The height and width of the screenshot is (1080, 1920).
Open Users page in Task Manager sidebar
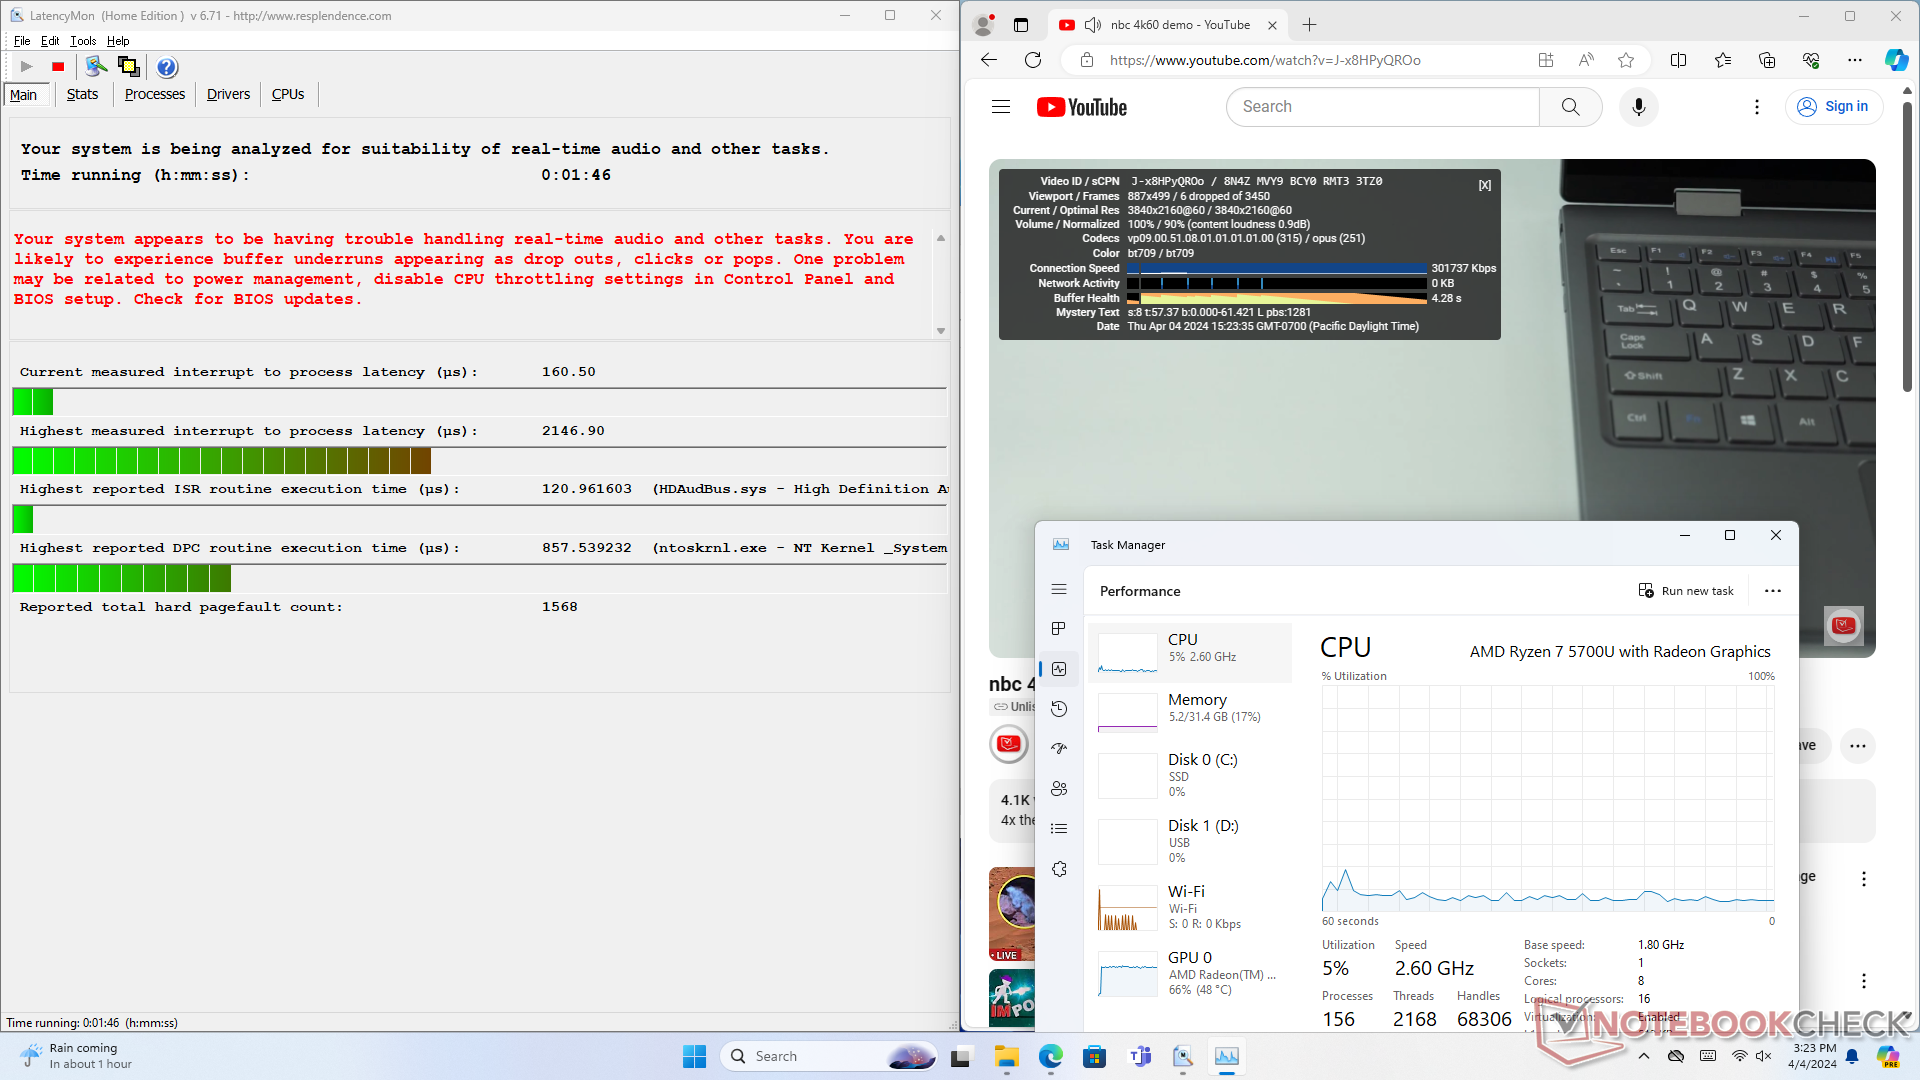coord(1059,789)
